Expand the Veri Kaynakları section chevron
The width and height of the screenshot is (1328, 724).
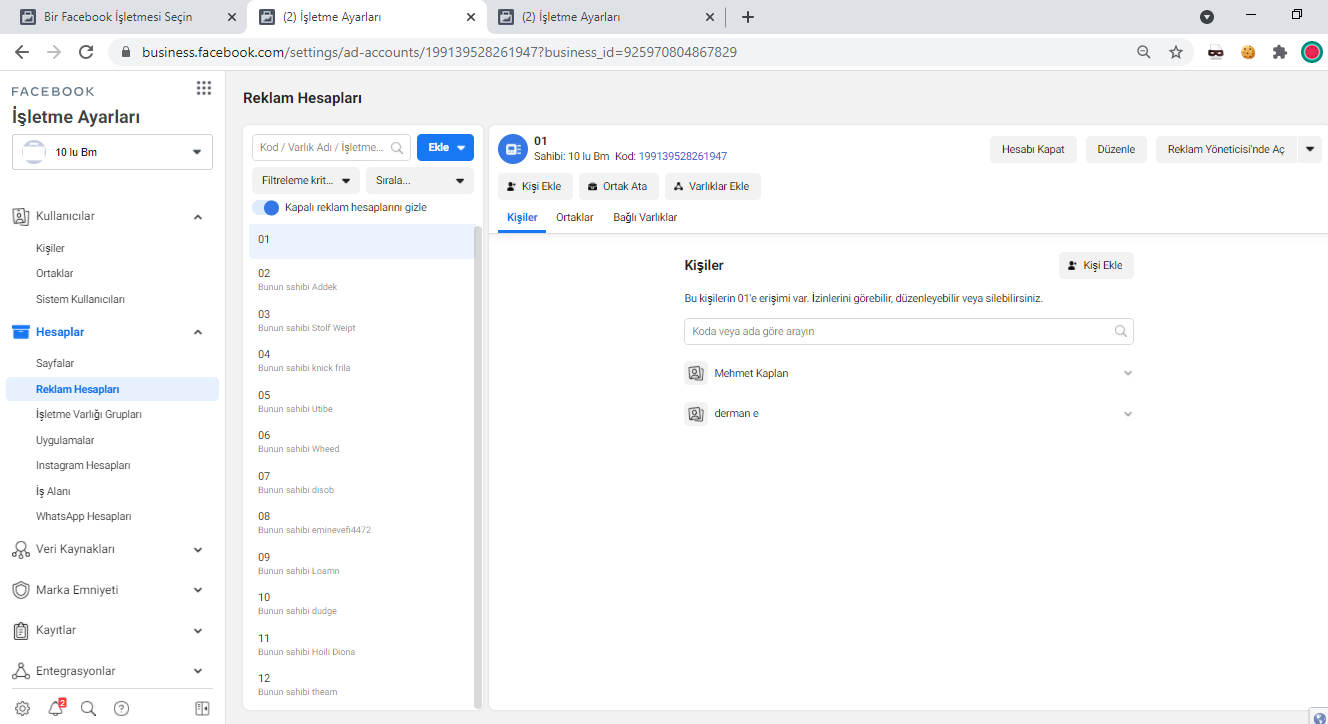coord(198,550)
